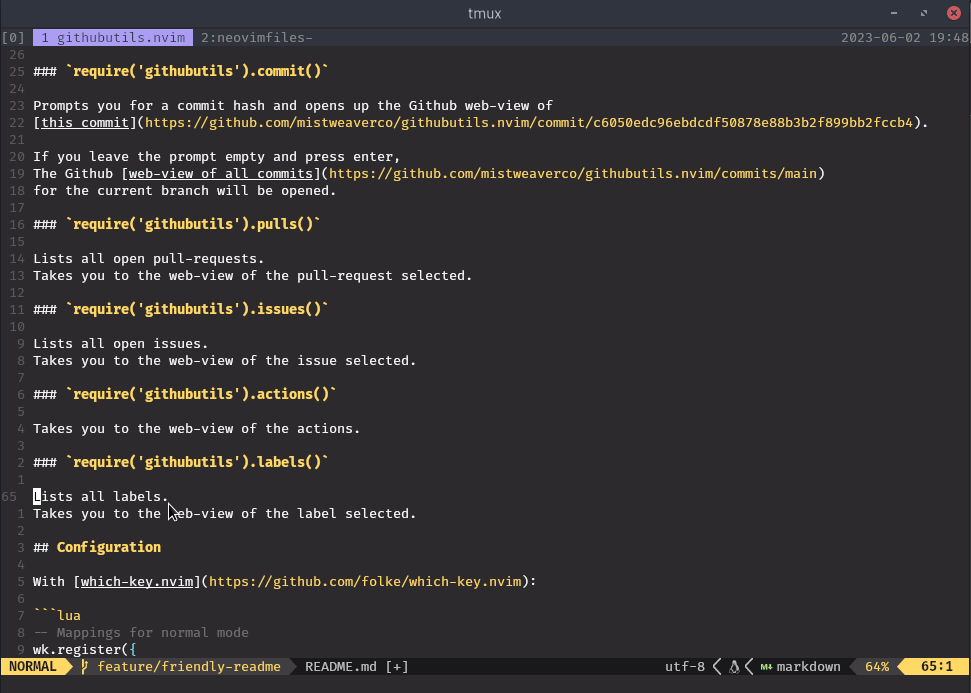Image resolution: width=971 pixels, height=693 pixels.
Task: Open the commits/main GitHub URL
Action: point(573,173)
